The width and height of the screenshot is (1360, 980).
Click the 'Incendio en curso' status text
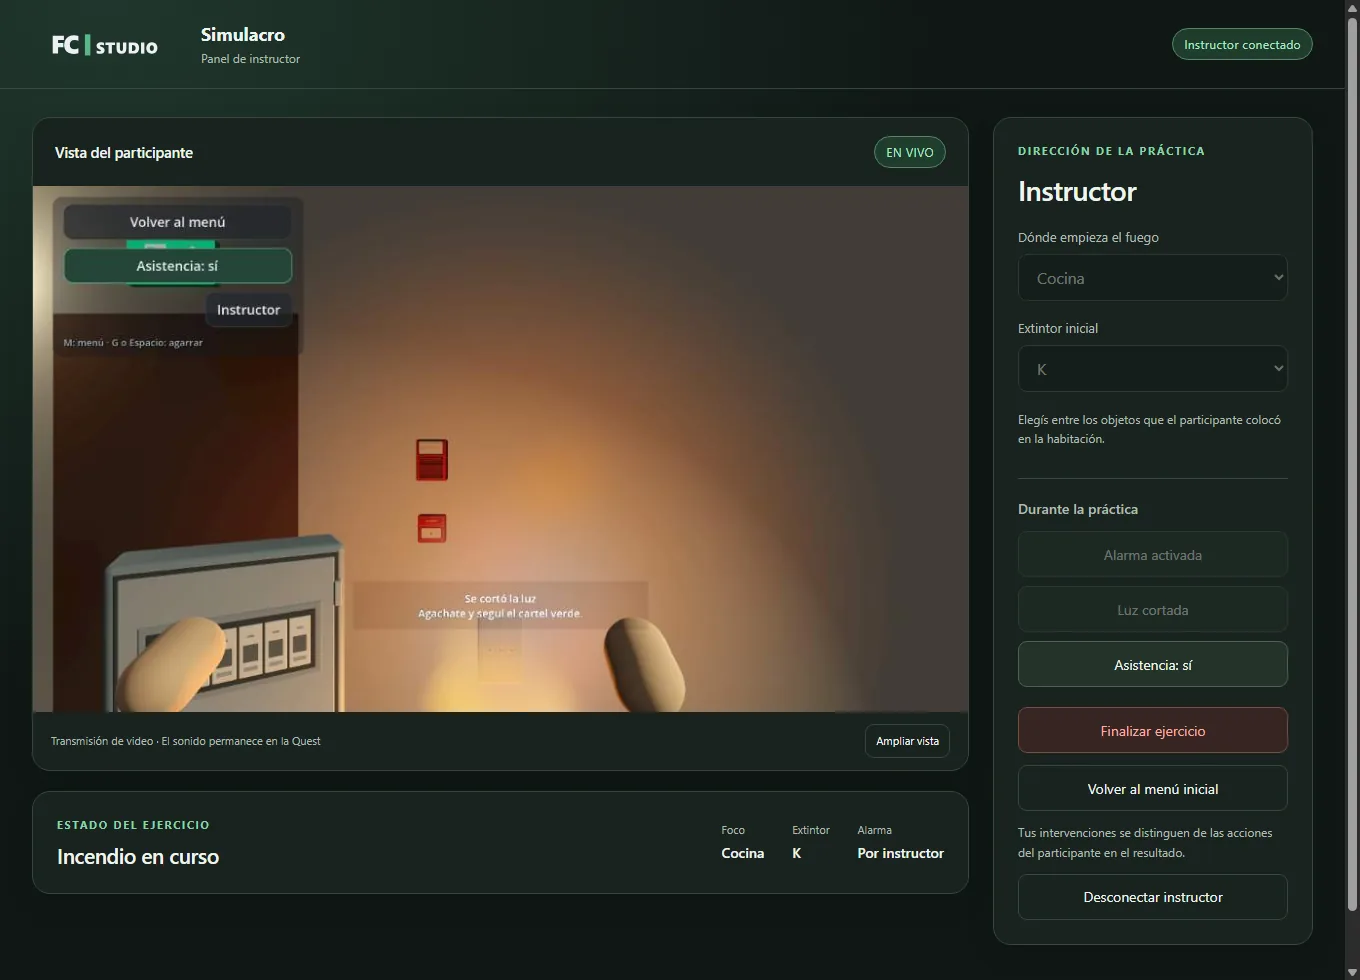138,857
